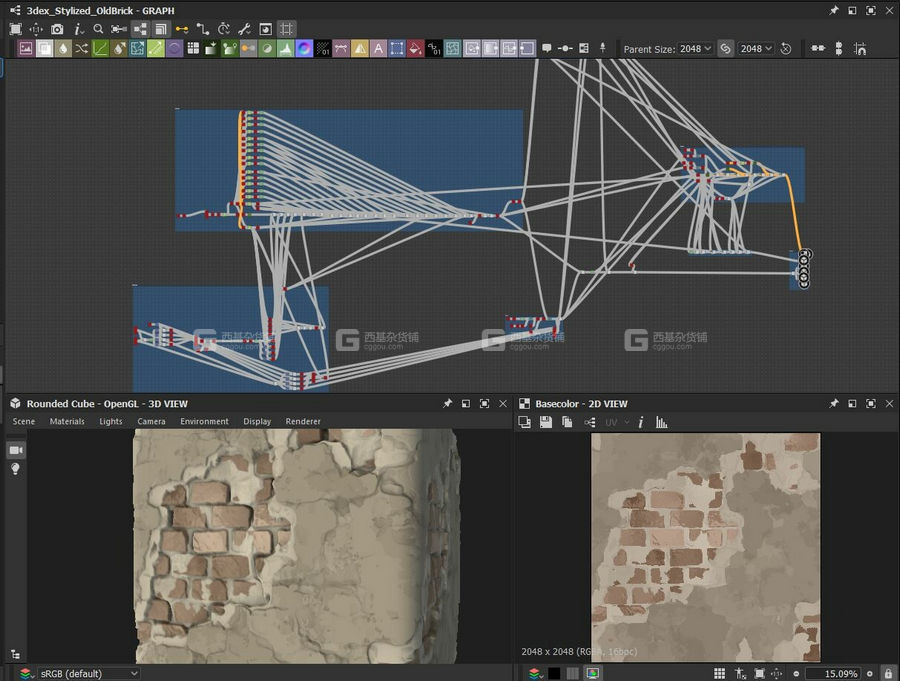Open the wrench tools dropdown
This screenshot has width=900, height=681.
[x=245, y=29]
